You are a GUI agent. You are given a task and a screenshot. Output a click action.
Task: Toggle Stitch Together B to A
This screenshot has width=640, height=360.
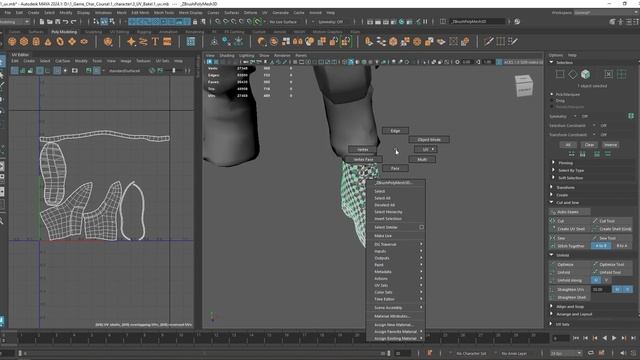[x=622, y=246]
